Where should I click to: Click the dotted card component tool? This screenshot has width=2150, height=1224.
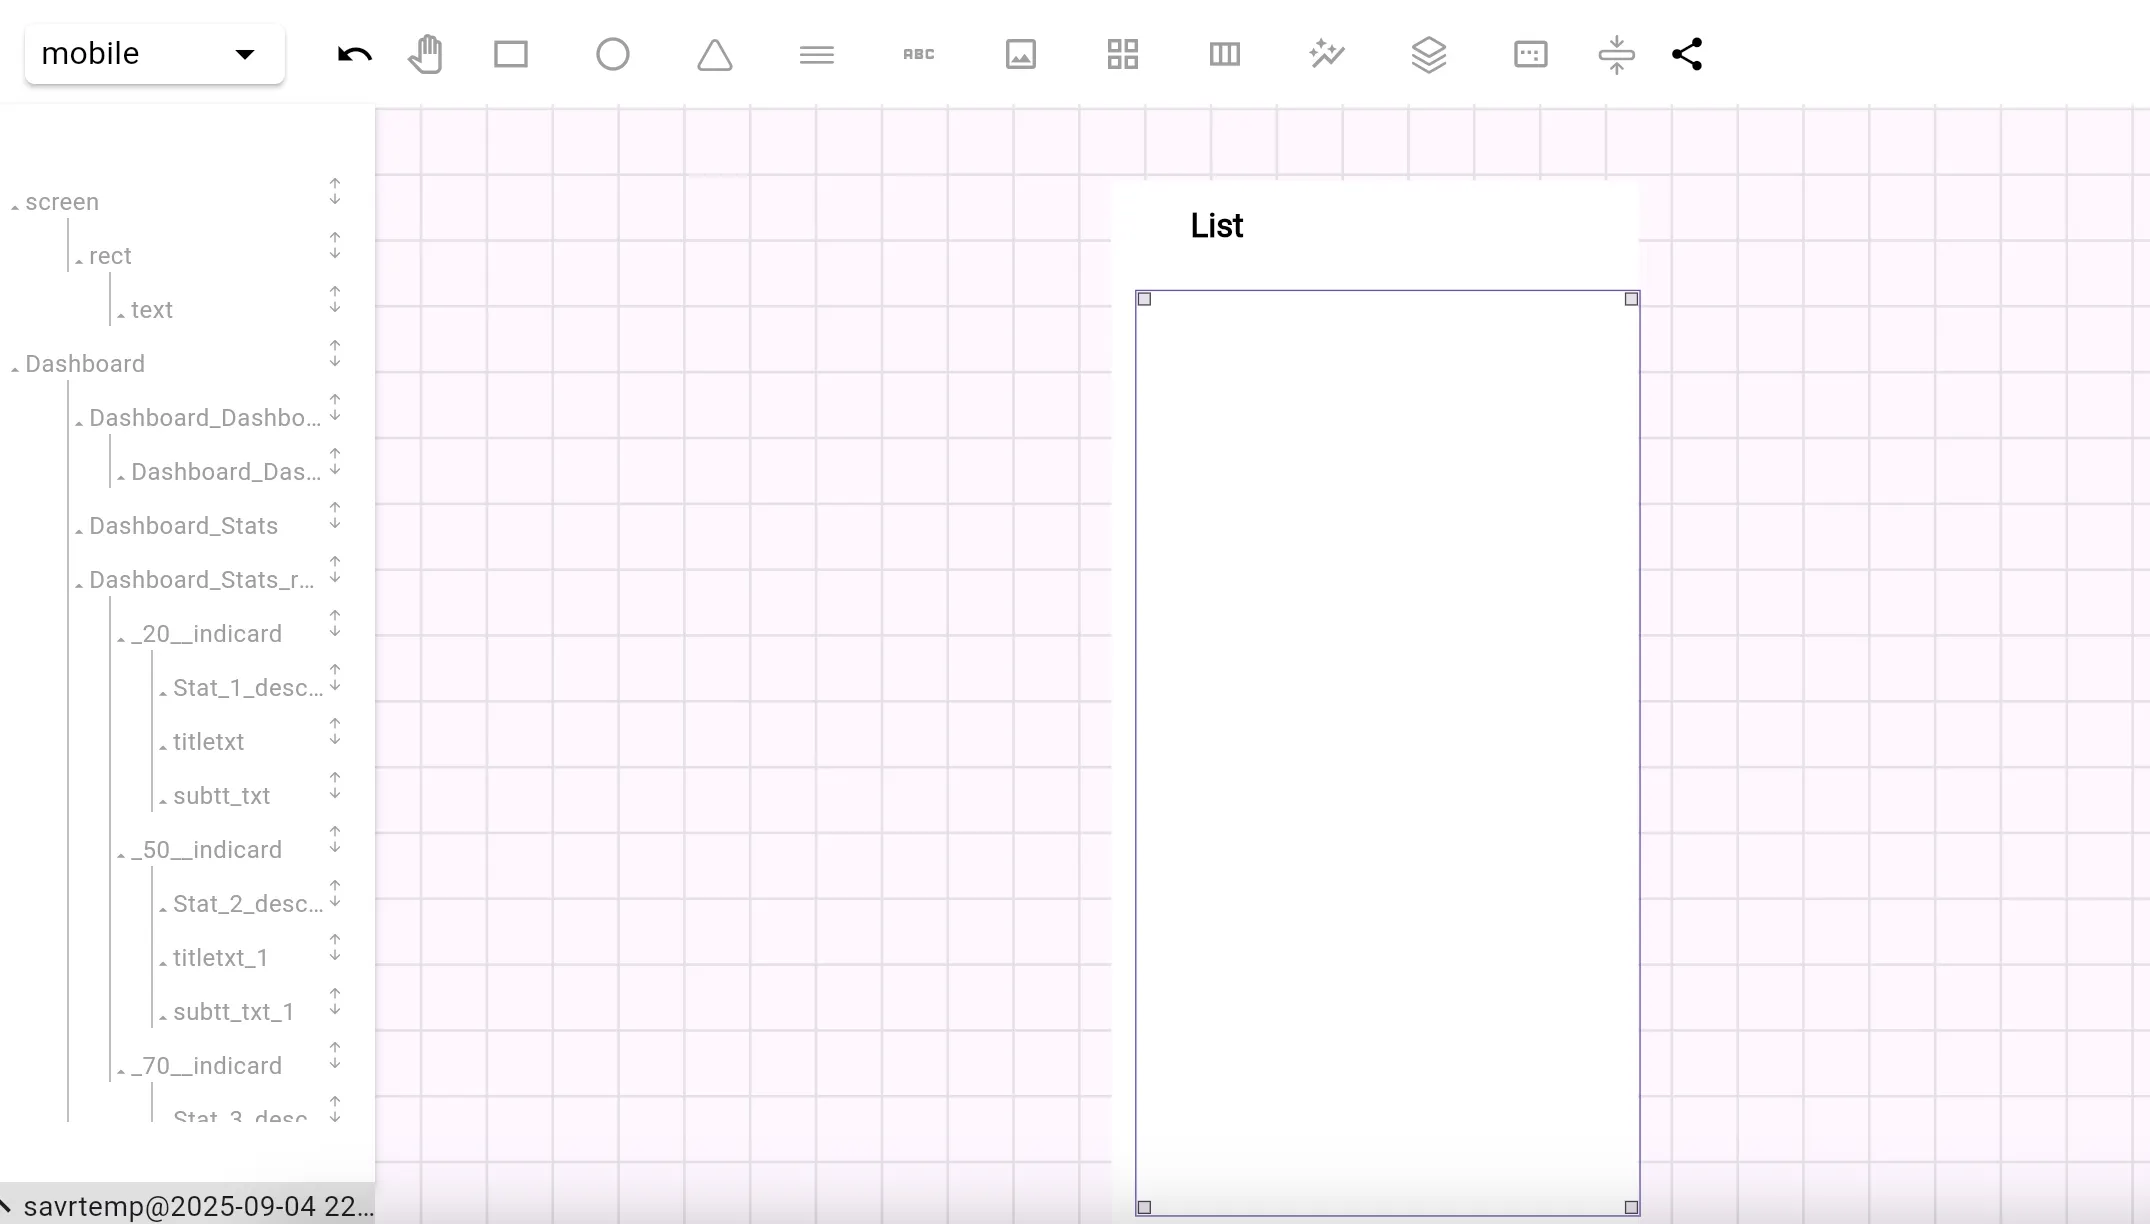(x=1531, y=54)
